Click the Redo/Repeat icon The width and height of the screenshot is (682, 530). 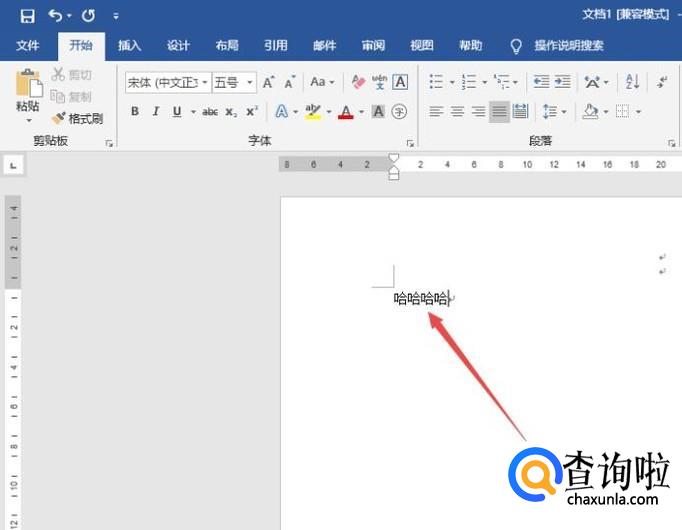[x=88, y=16]
